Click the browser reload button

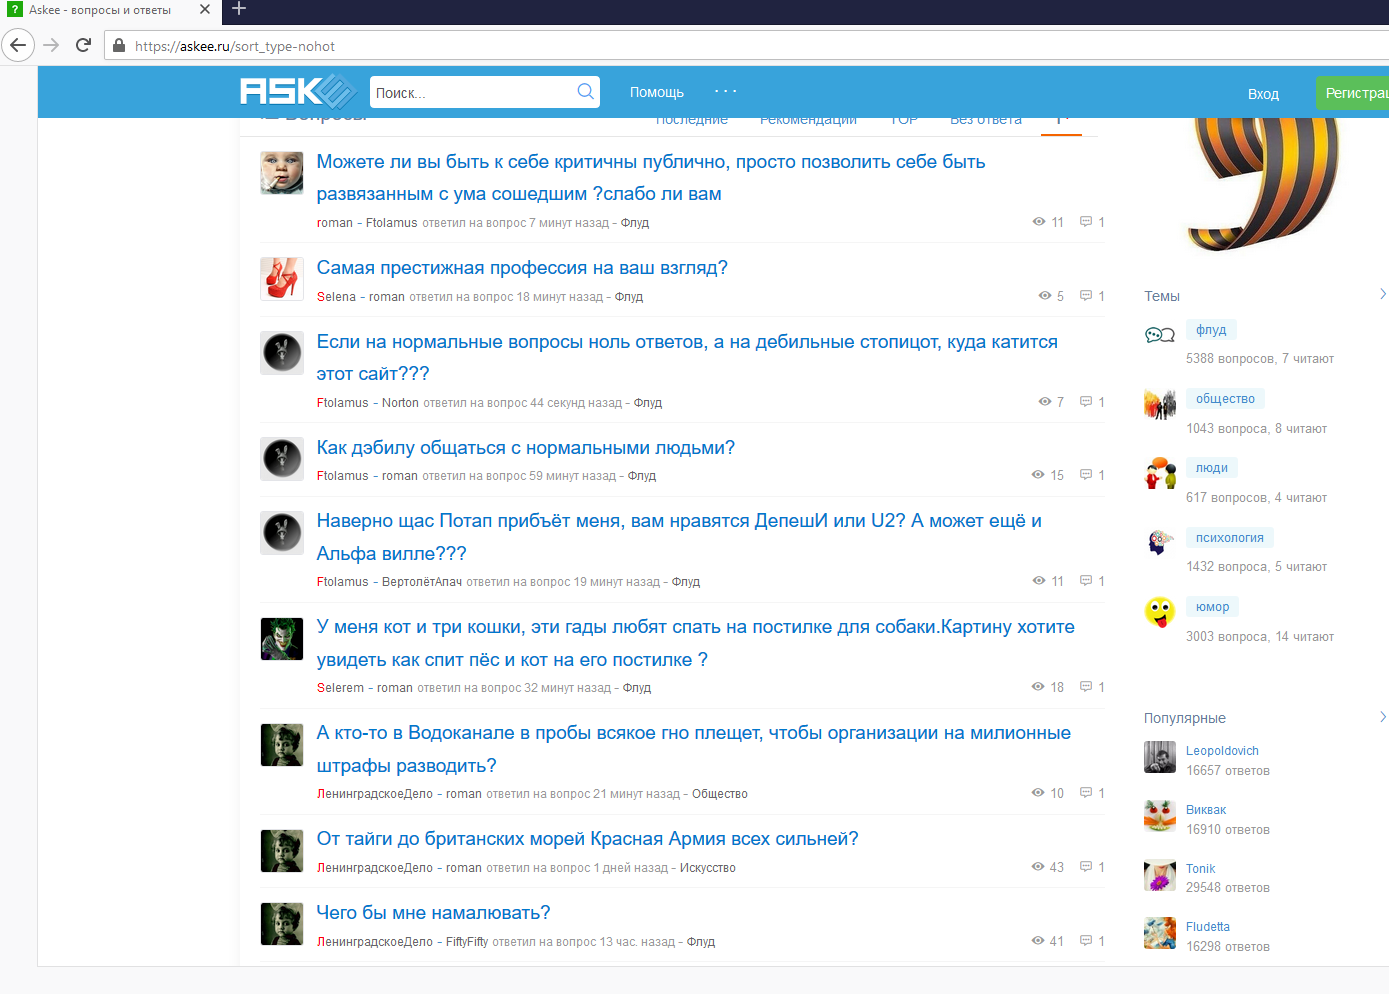pyautogui.click(x=84, y=45)
